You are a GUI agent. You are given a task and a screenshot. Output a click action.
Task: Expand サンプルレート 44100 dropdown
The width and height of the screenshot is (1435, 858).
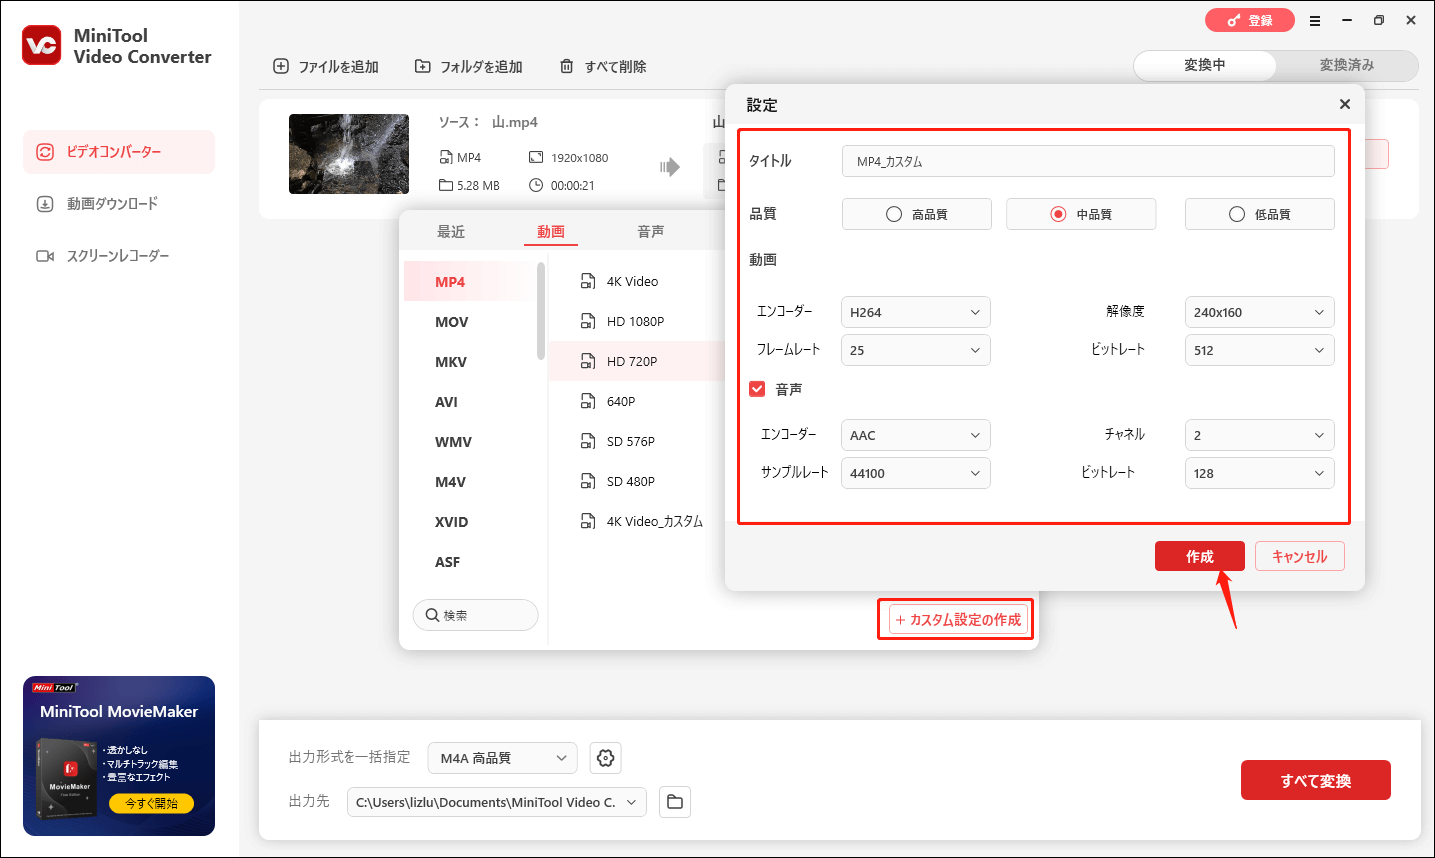click(916, 473)
